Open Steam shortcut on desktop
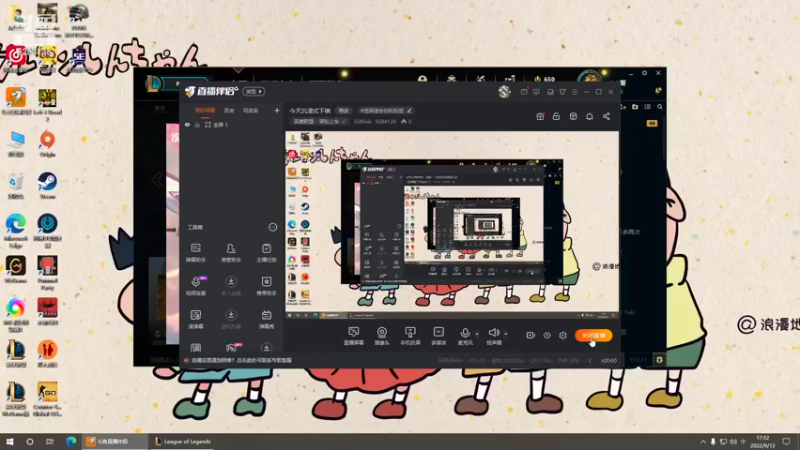The image size is (800, 450). (x=47, y=186)
